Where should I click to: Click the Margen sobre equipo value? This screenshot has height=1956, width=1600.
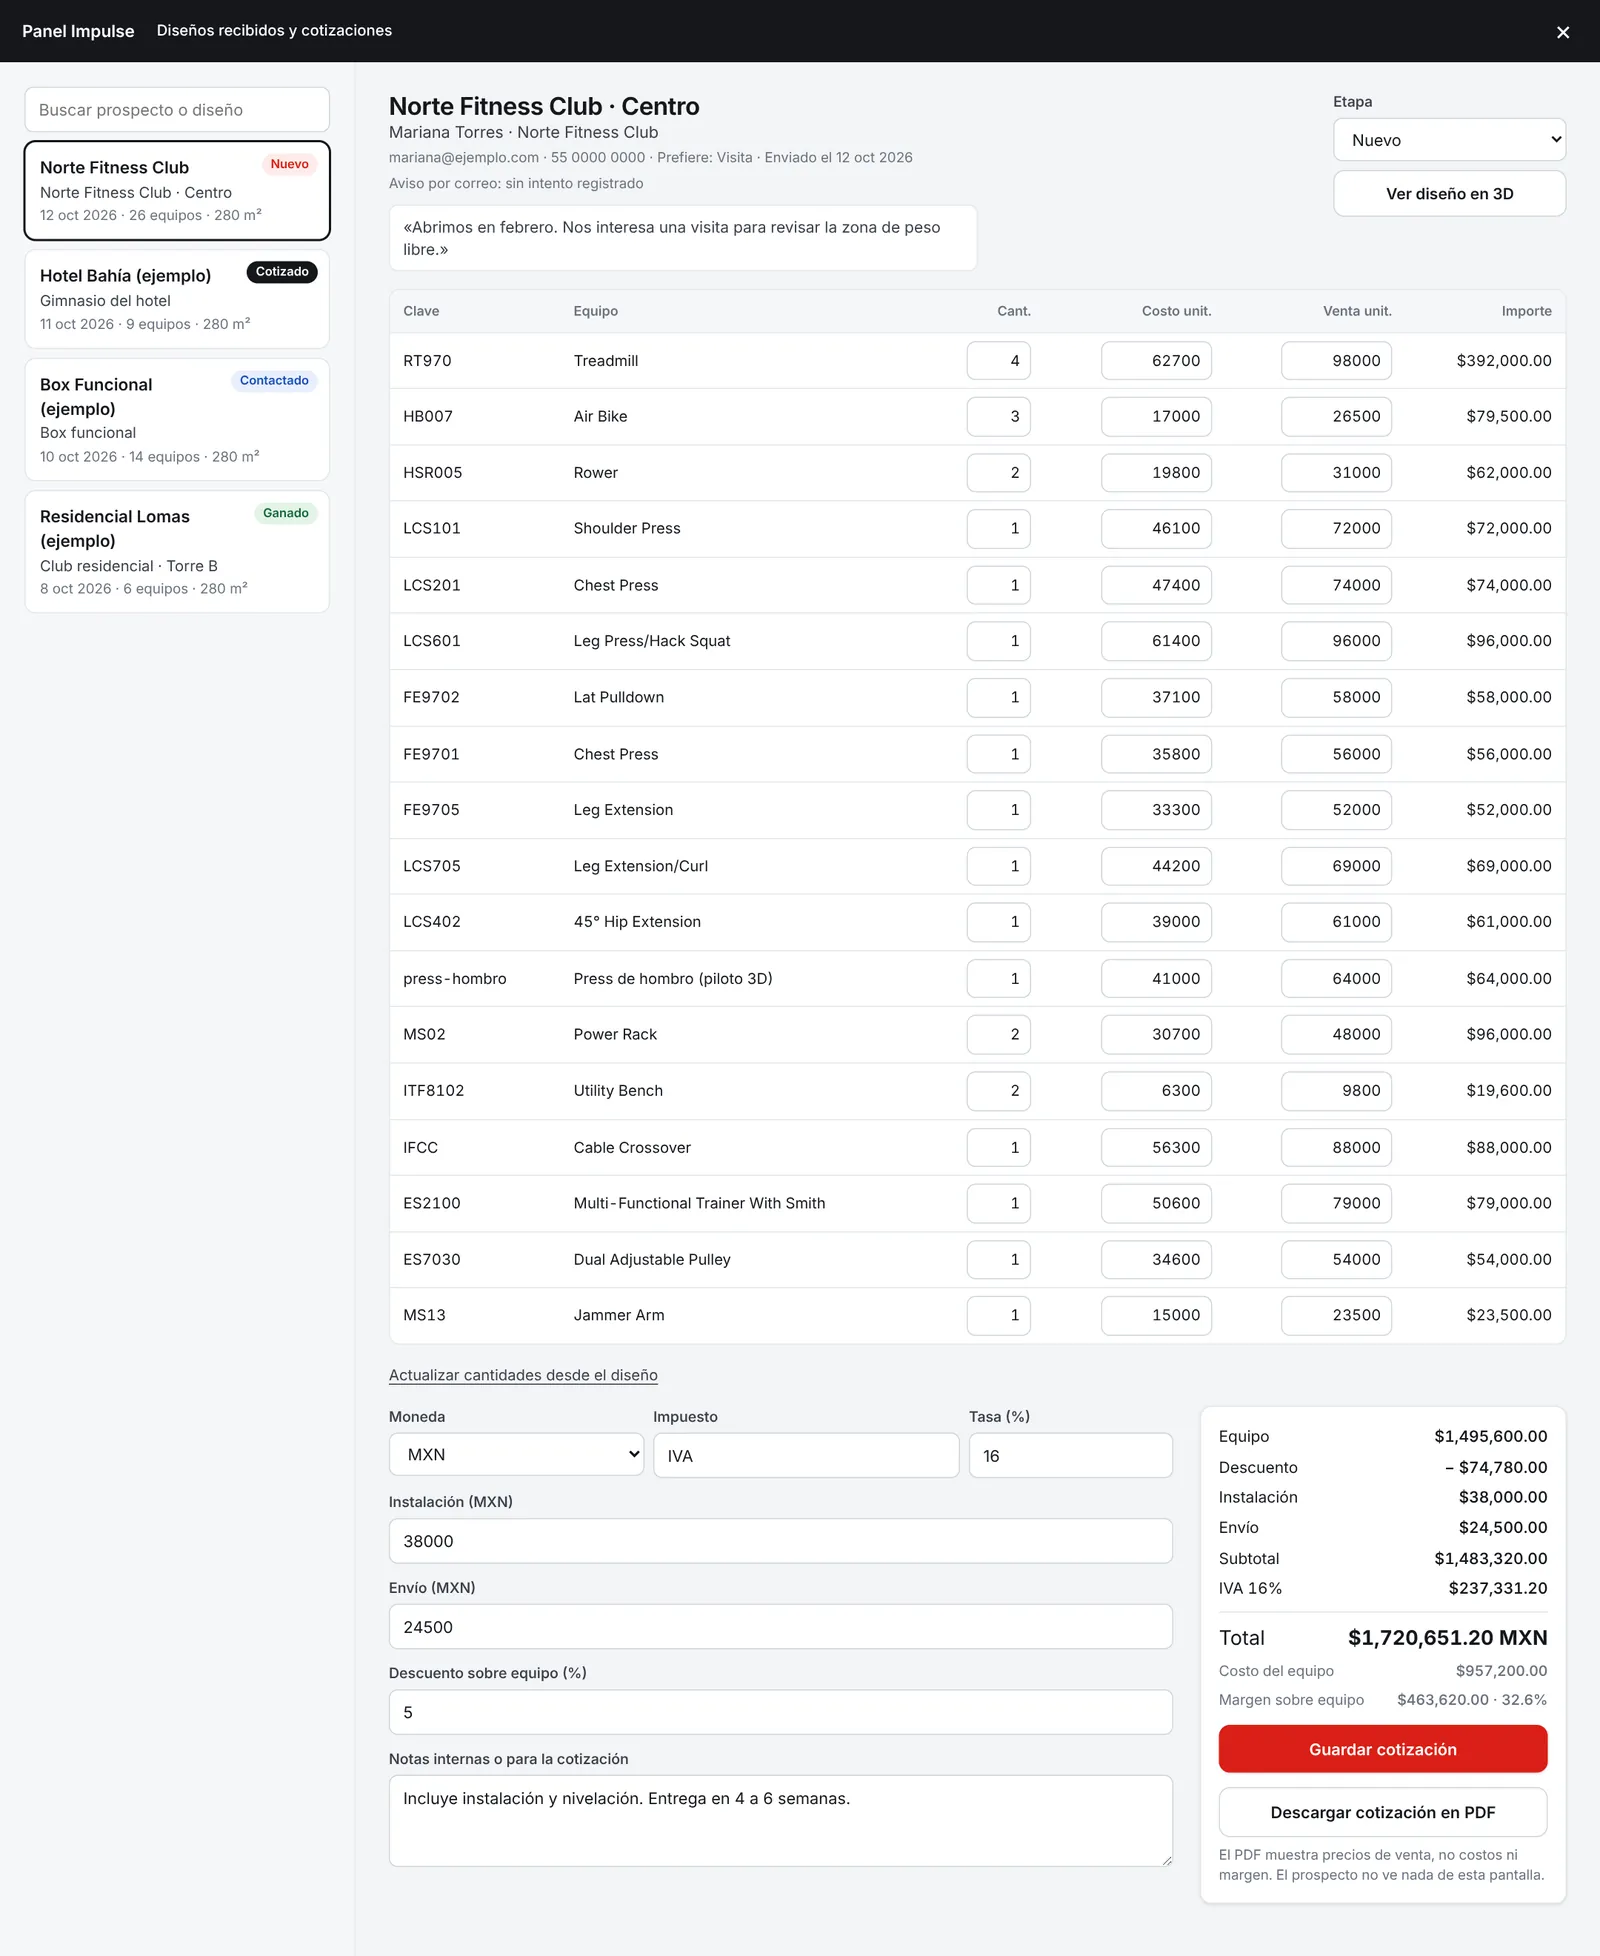tap(1472, 1700)
